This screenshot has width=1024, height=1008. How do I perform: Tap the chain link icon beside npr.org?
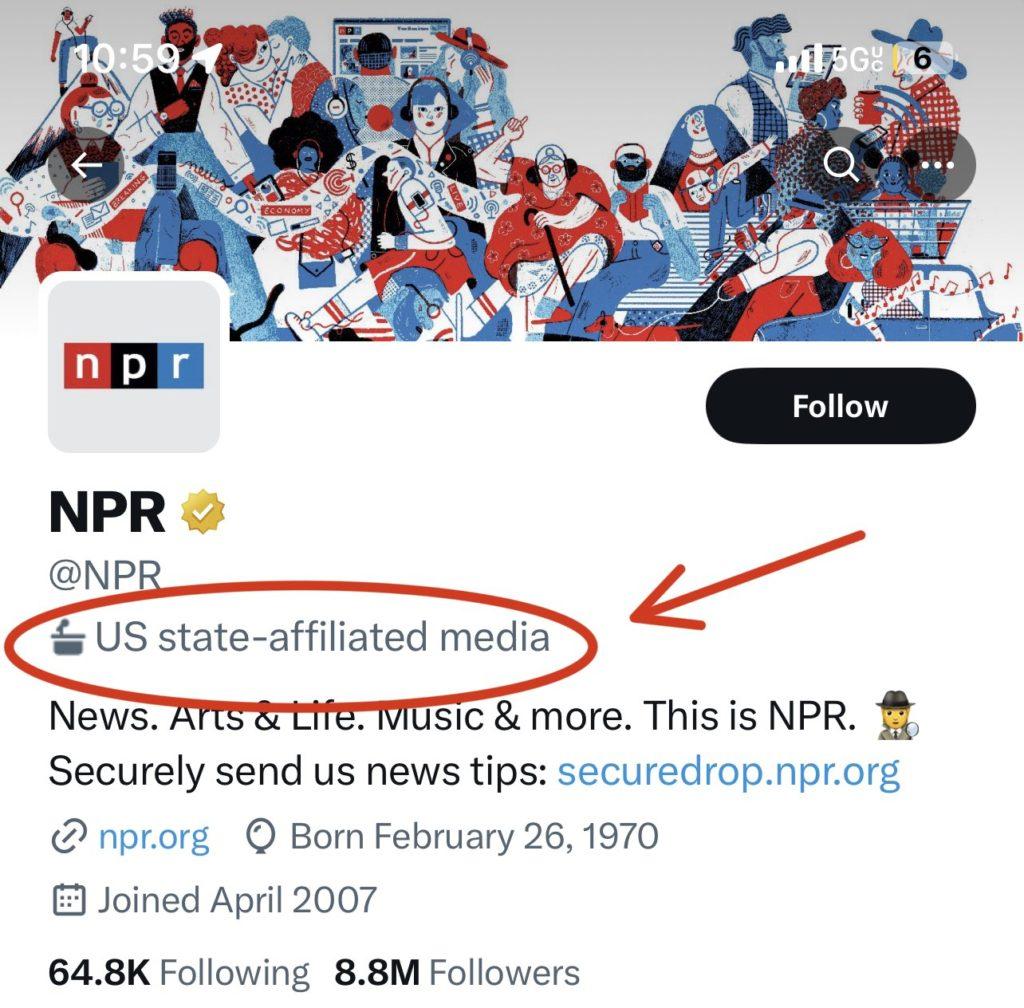[69, 836]
